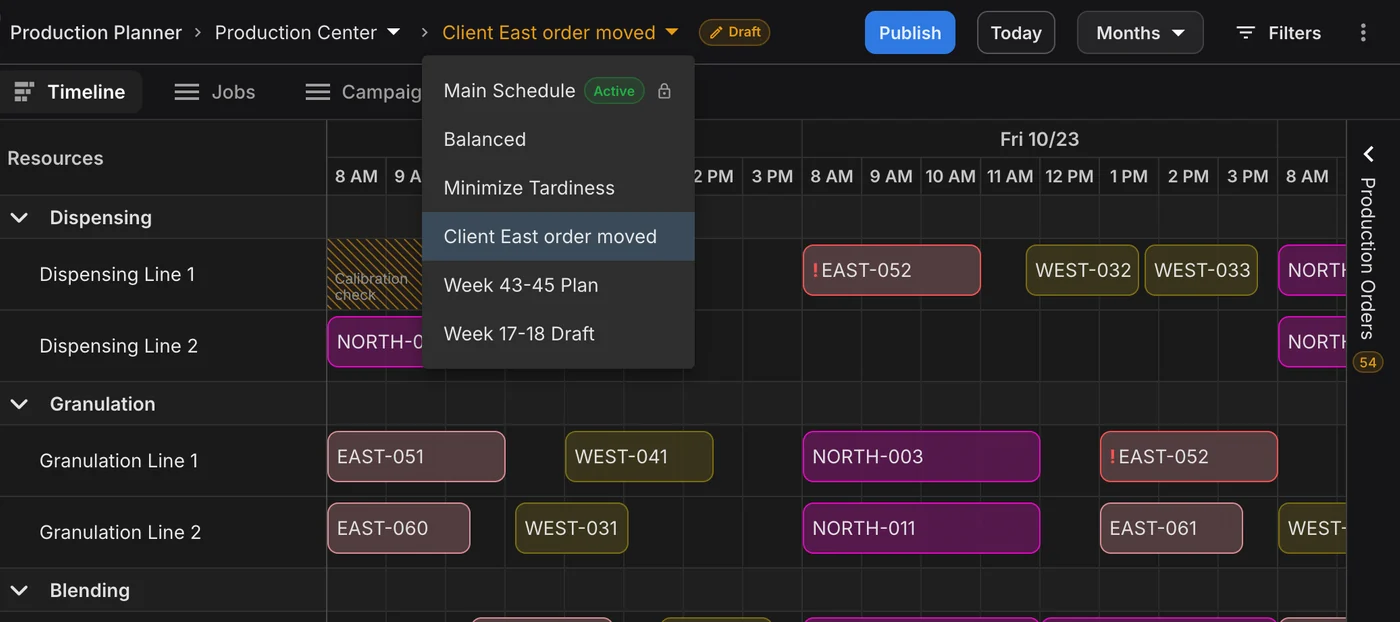This screenshot has height=622, width=1400.
Task: Click the 54 count badge
Action: point(1368,362)
